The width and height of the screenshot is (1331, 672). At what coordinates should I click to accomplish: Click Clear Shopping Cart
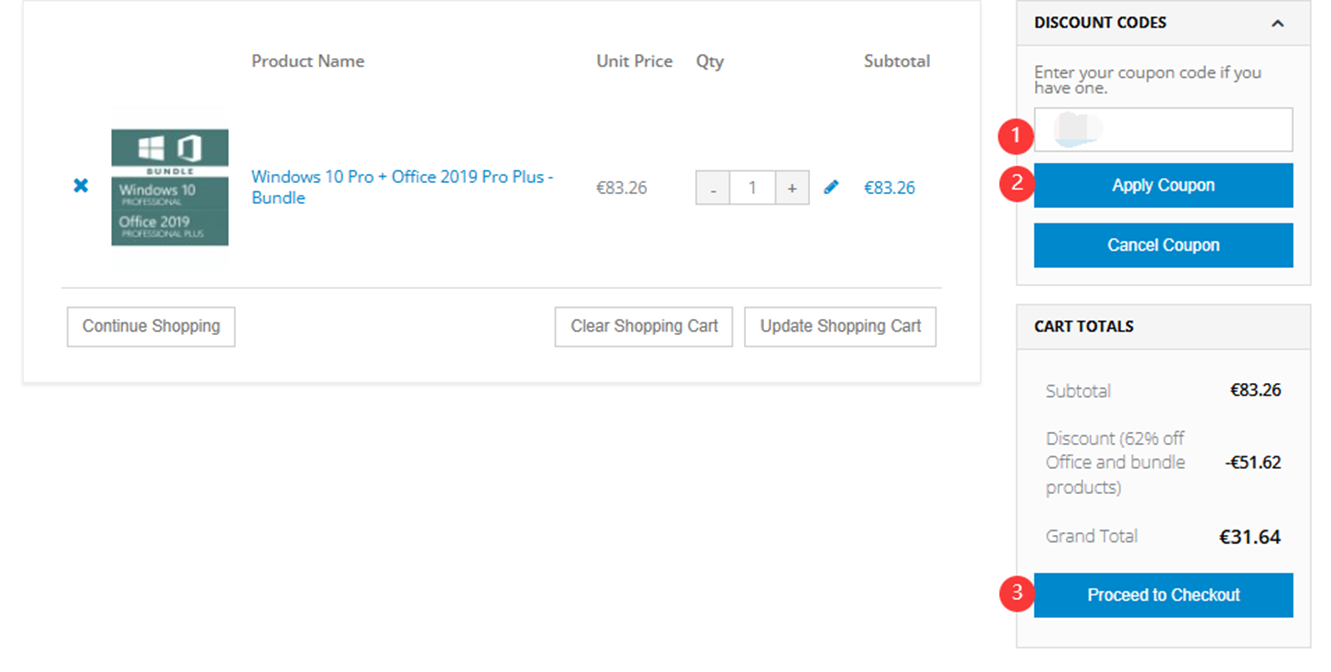click(x=644, y=326)
